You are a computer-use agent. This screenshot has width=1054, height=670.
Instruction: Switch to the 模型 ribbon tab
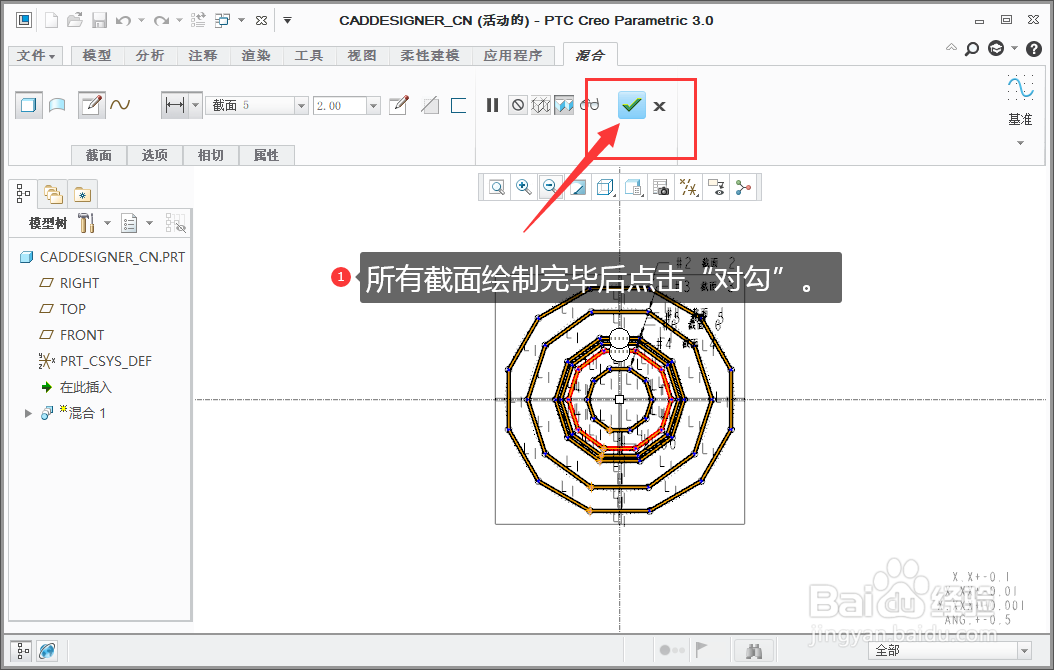(x=97, y=56)
